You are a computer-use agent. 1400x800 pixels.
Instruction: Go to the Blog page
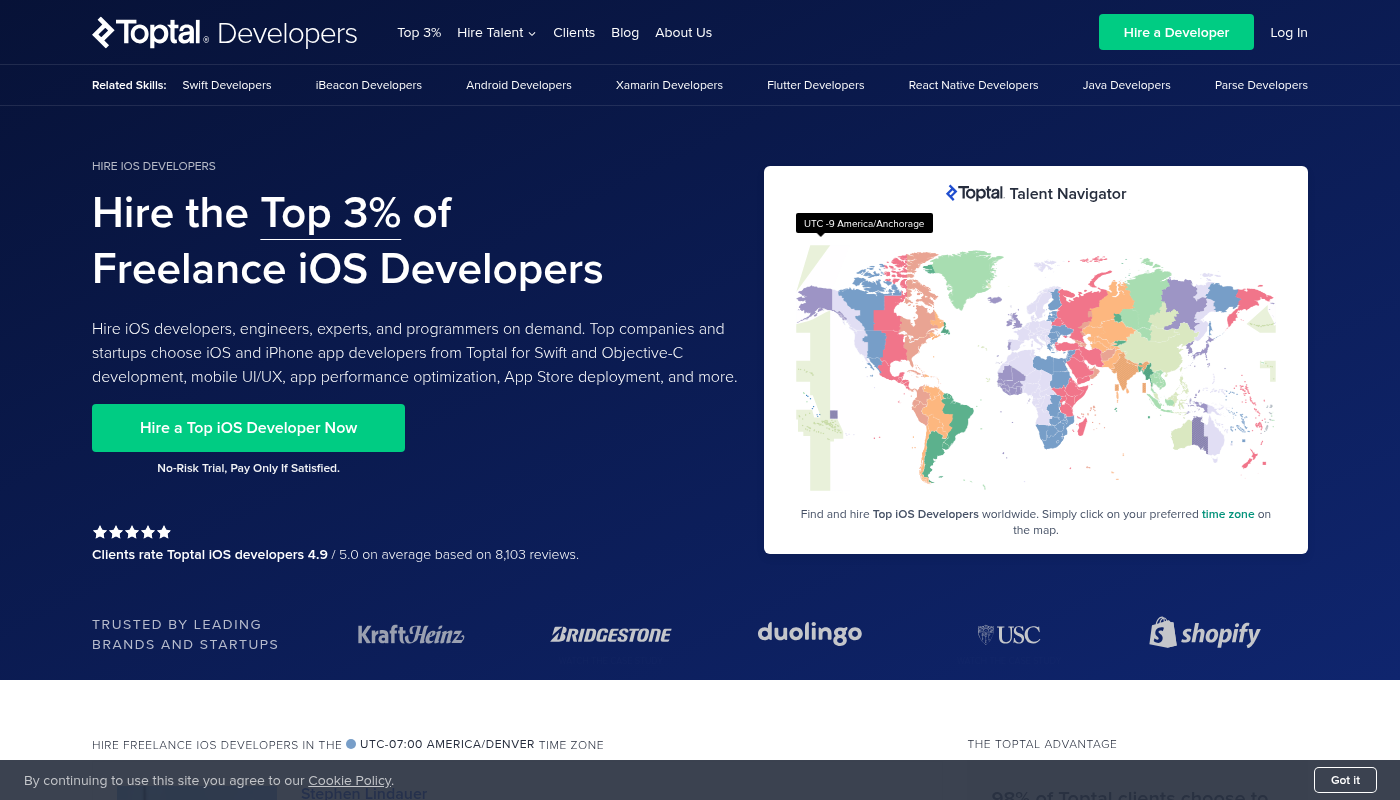(625, 33)
